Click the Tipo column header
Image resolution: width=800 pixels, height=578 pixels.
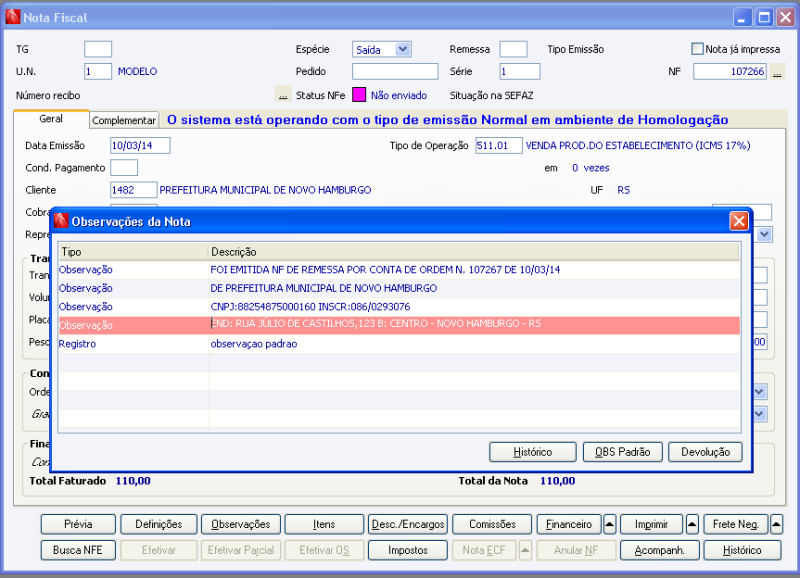[134, 252]
